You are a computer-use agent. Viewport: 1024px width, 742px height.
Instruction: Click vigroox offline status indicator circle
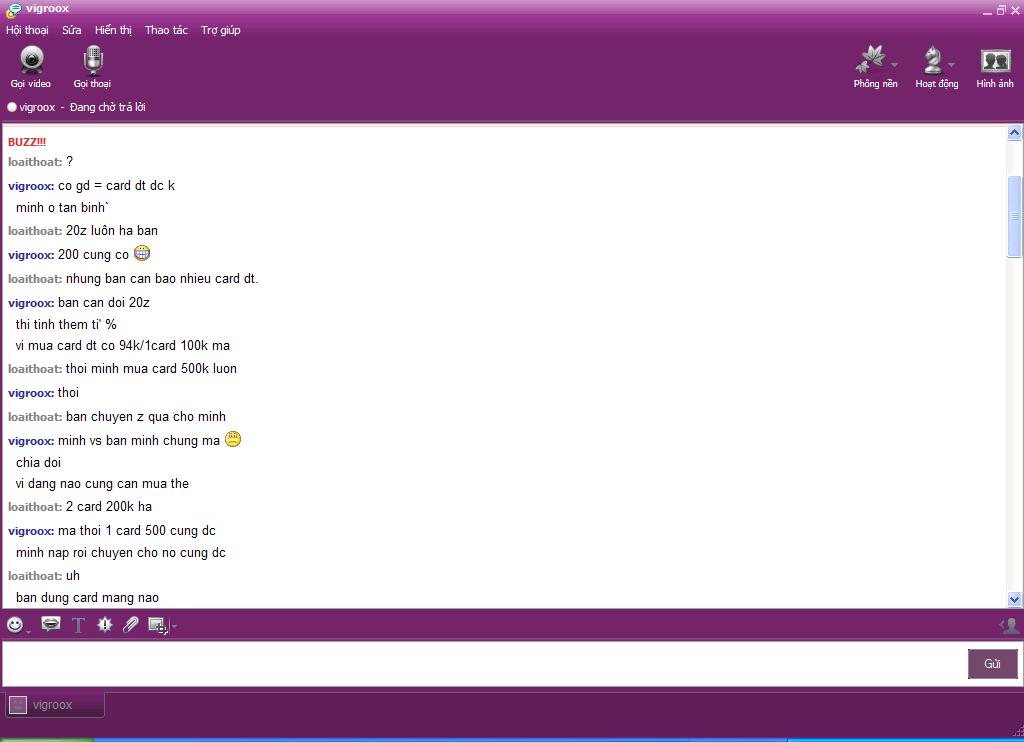(12, 107)
